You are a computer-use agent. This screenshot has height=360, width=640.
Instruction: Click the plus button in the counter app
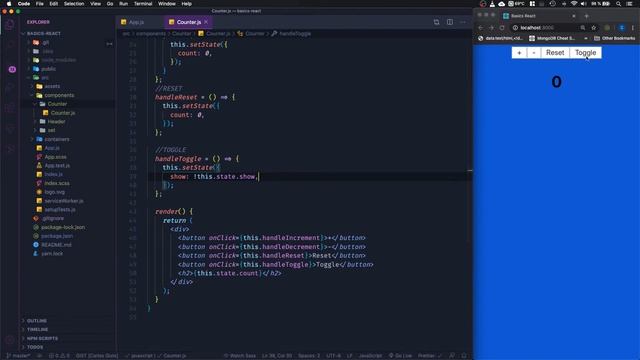pyautogui.click(x=519, y=53)
